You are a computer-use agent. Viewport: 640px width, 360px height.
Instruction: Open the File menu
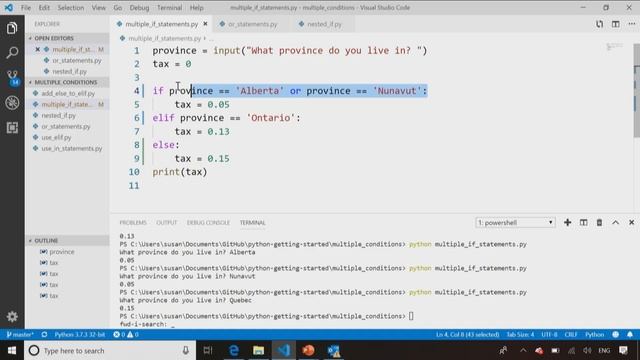coord(26,7)
